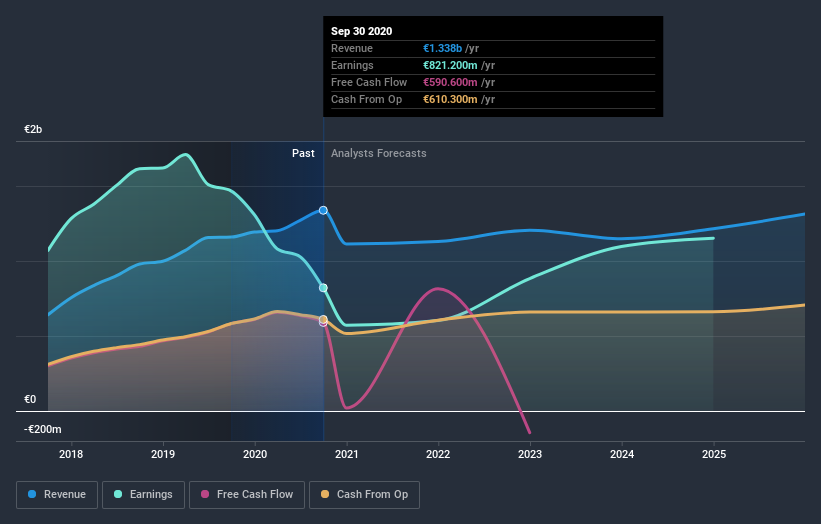
Task: Toggle the Free Cash Flow legend series
Action: coord(247,495)
